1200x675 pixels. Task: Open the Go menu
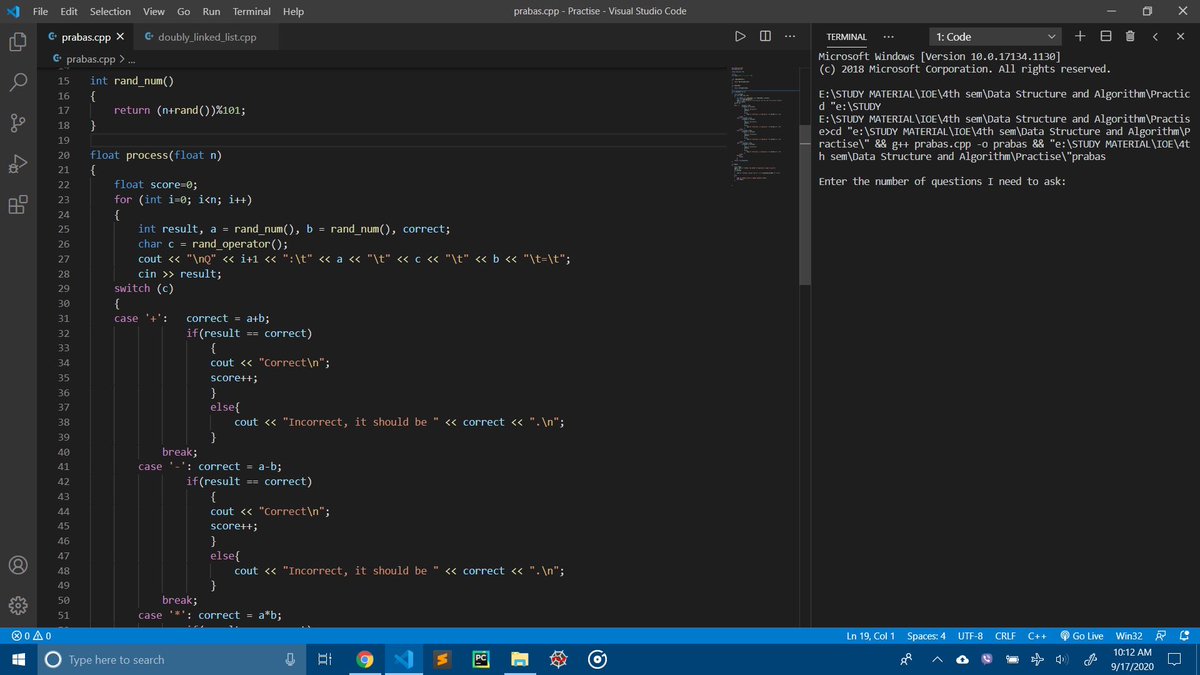point(184,11)
